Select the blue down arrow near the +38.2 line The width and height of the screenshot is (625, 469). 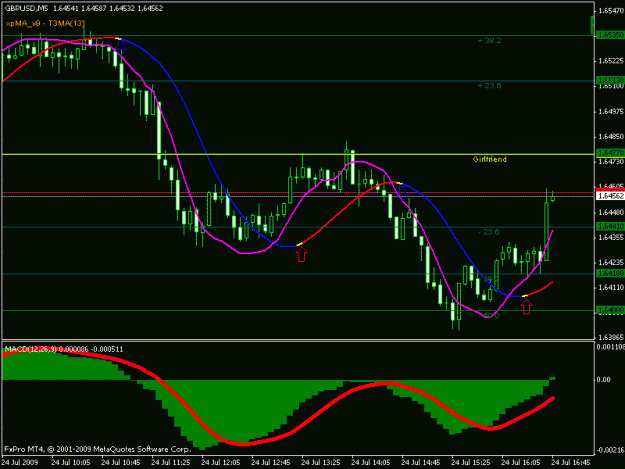point(122,47)
